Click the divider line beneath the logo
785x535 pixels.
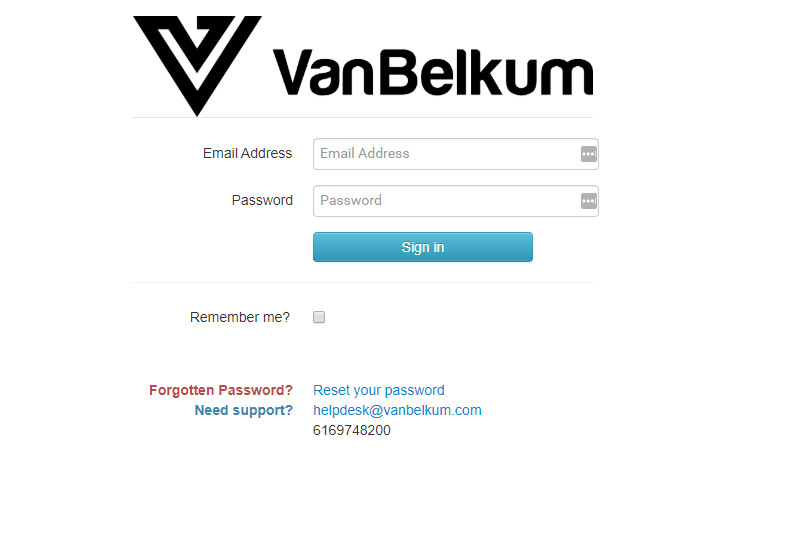[x=363, y=118]
